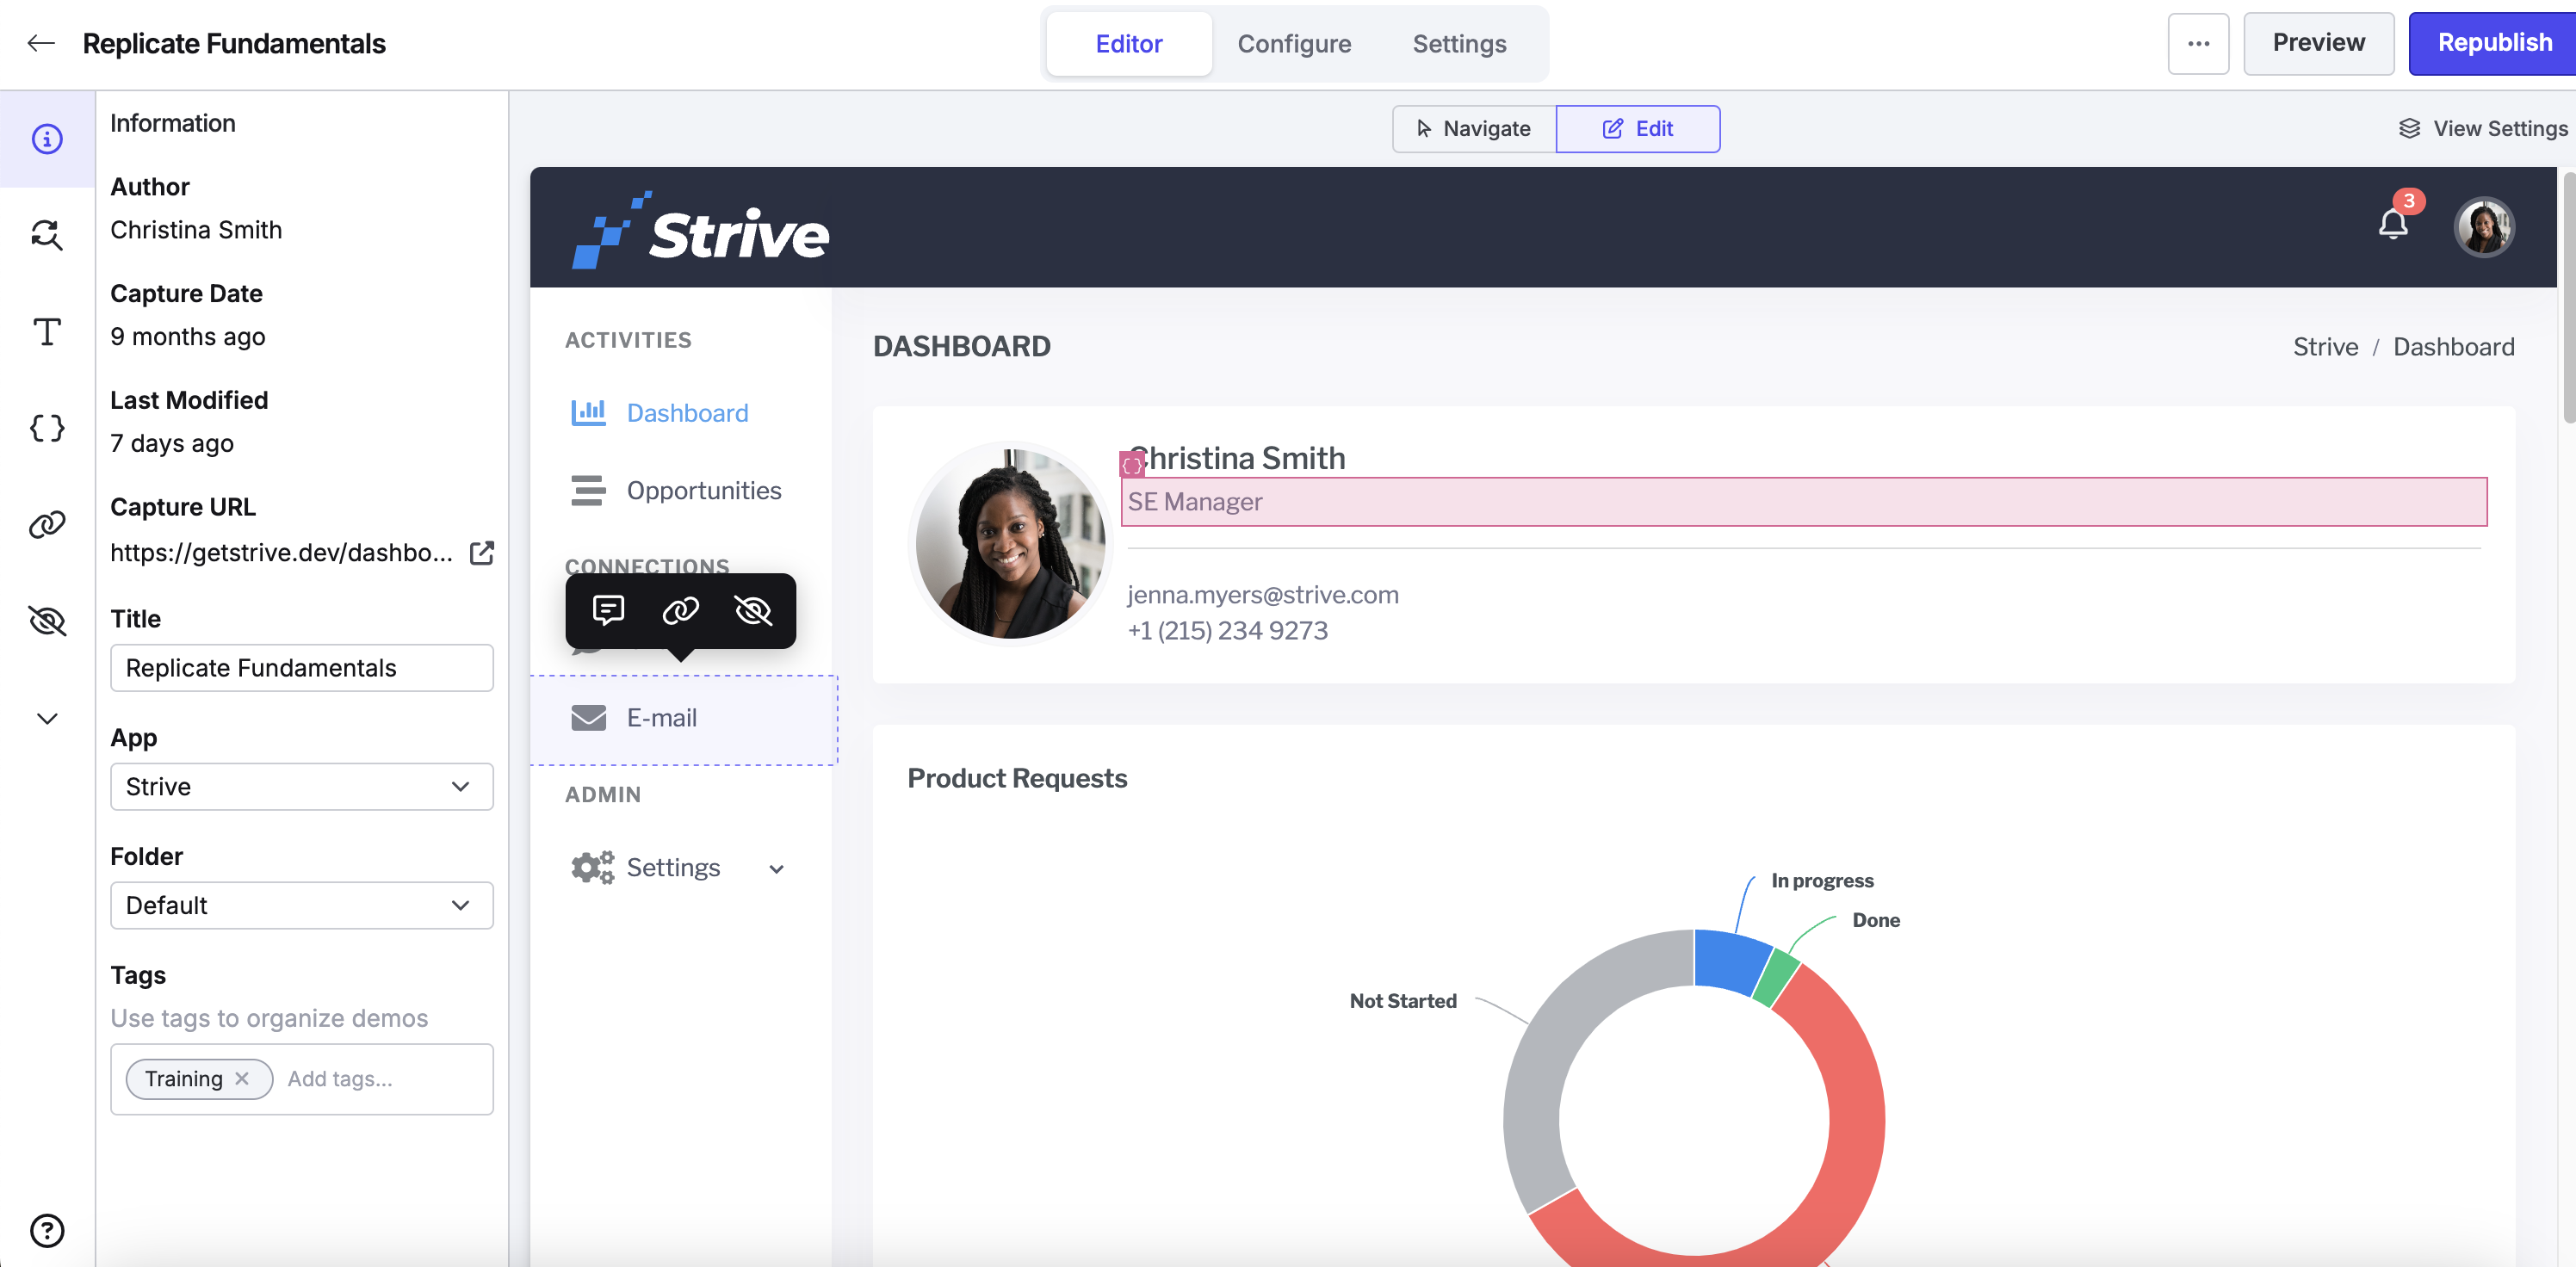Click the Preview button

(x=2318, y=43)
